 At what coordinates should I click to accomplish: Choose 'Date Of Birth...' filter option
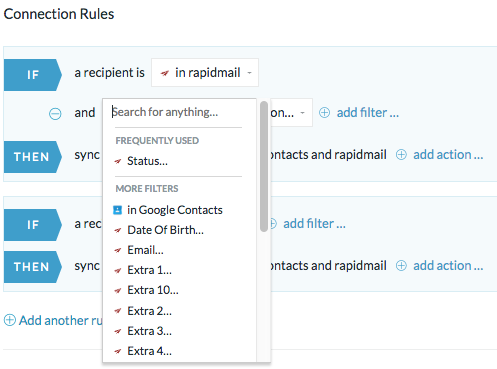pos(165,230)
